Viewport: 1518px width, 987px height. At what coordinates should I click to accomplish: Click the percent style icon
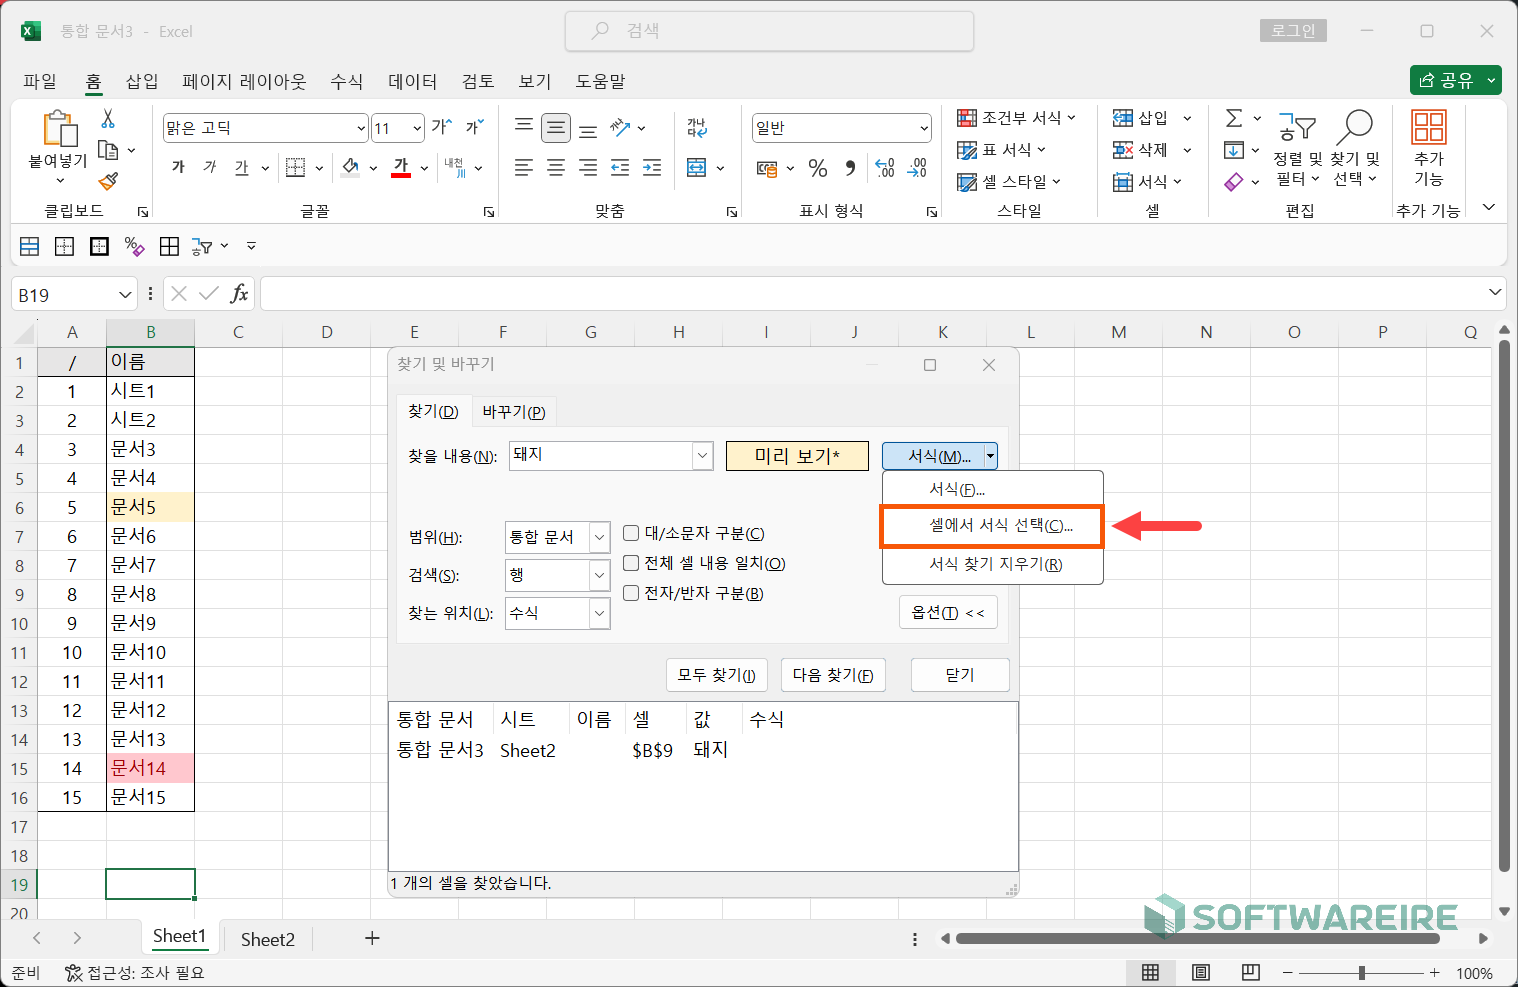(818, 168)
